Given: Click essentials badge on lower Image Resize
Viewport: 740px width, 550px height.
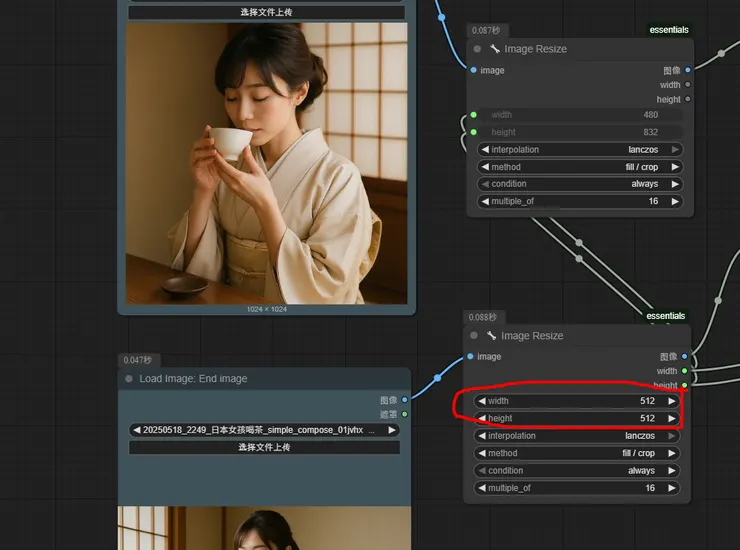Looking at the screenshot, I should click(665, 316).
